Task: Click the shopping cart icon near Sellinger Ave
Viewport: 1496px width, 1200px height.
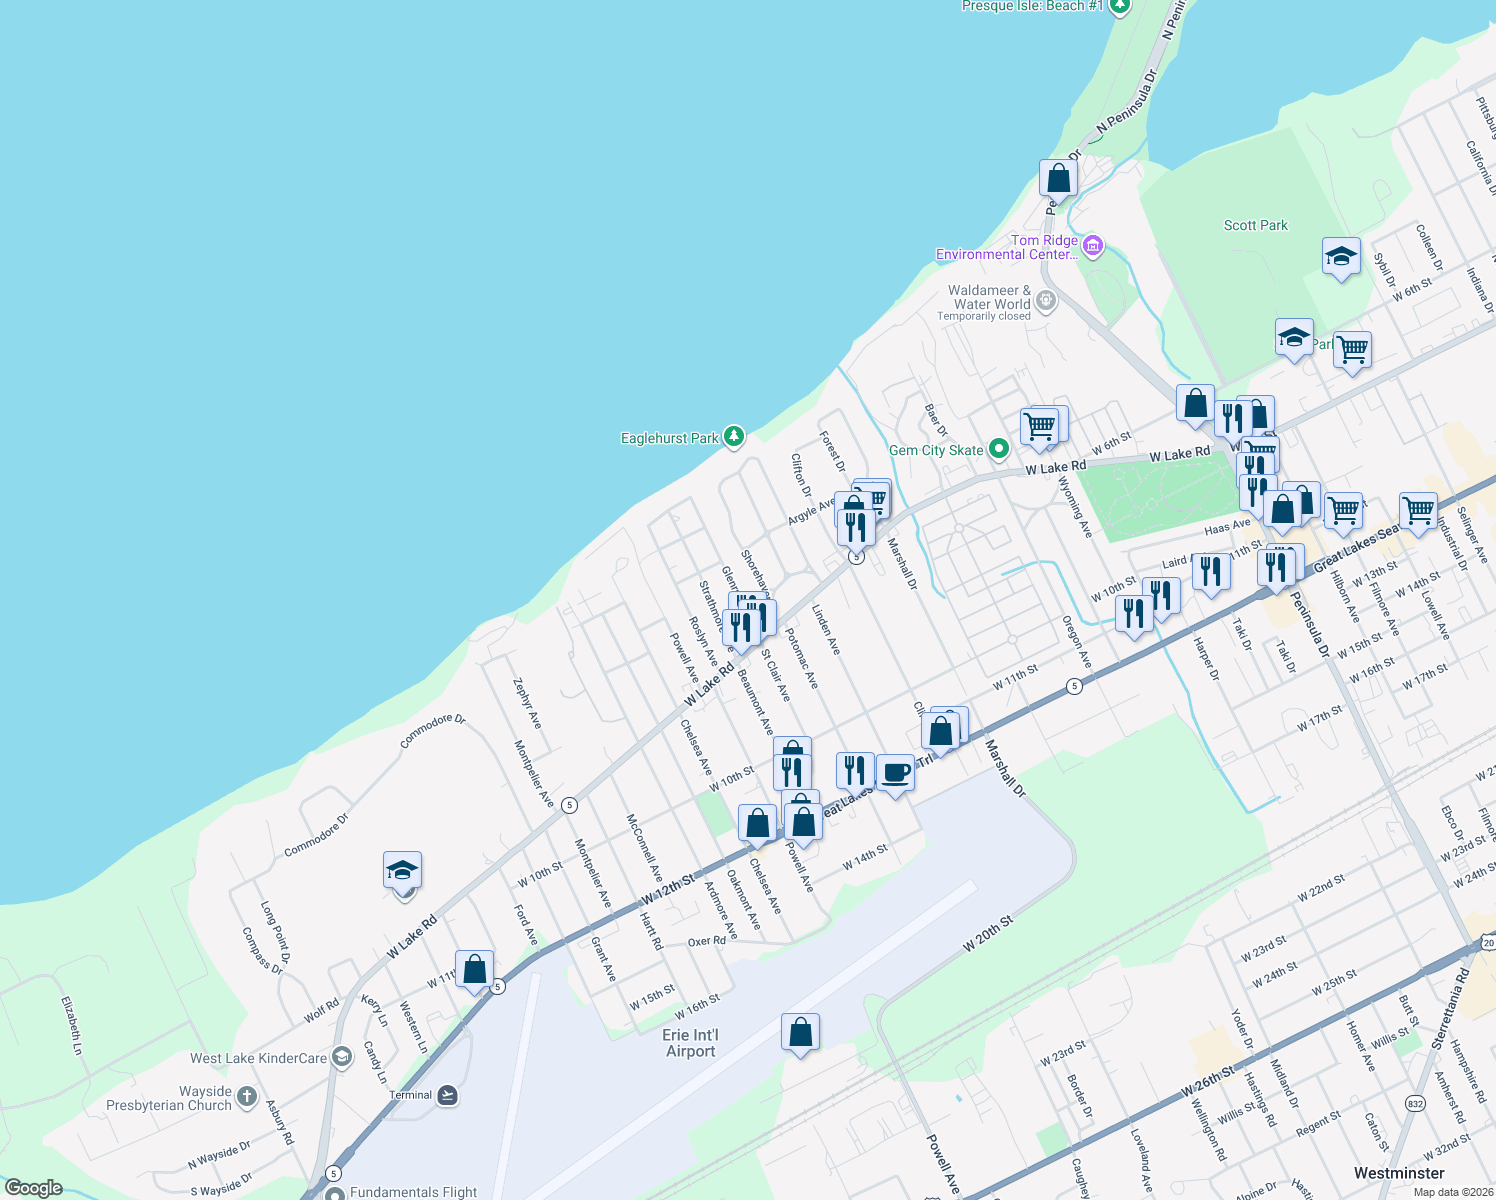Action: coord(1419,510)
